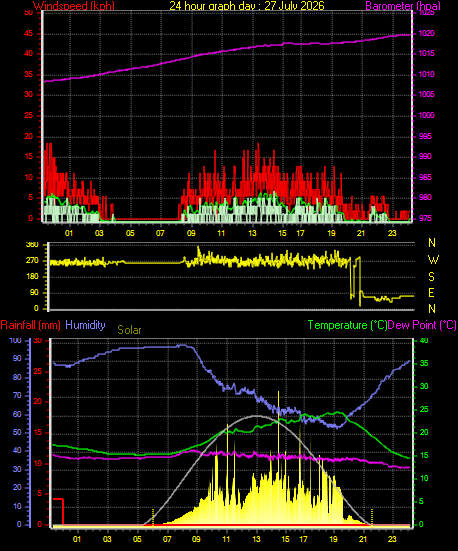Image resolution: width=458 pixels, height=551 pixels.
Task: Click the 25 label on windspeed axis
Action: coord(28,116)
